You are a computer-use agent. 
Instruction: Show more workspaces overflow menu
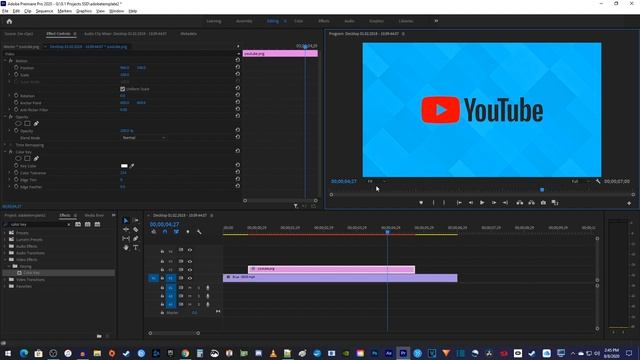[x=436, y=21]
